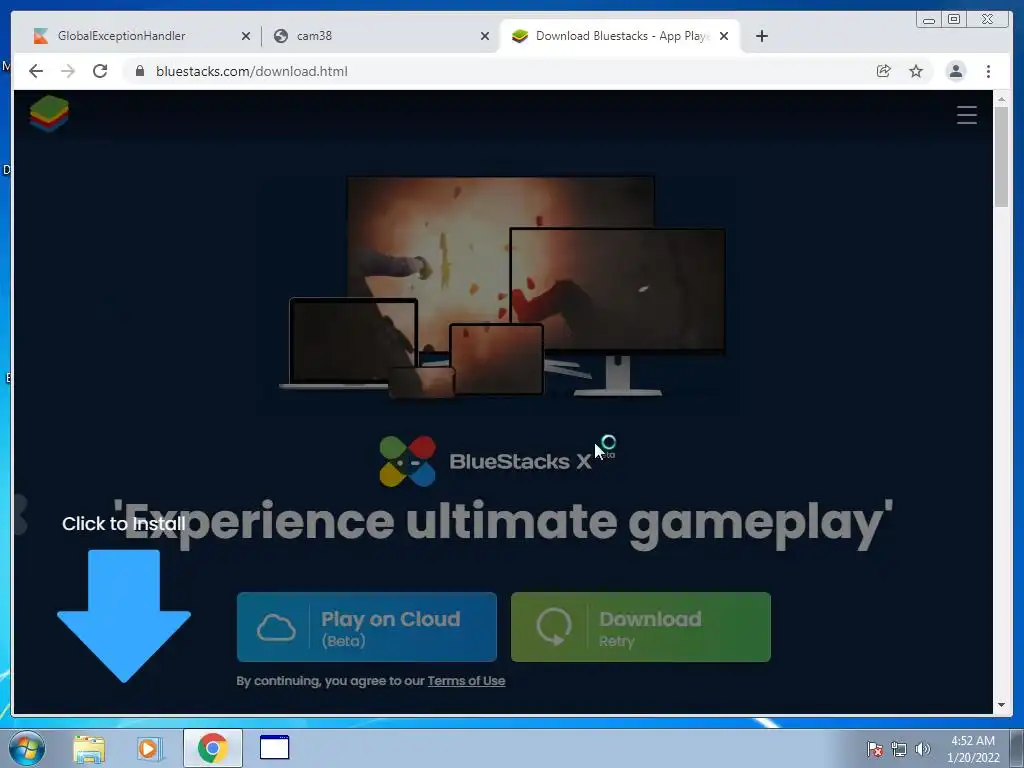The width and height of the screenshot is (1024, 768).
Task: Click the BlueStacks logo in page header
Action: click(49, 114)
